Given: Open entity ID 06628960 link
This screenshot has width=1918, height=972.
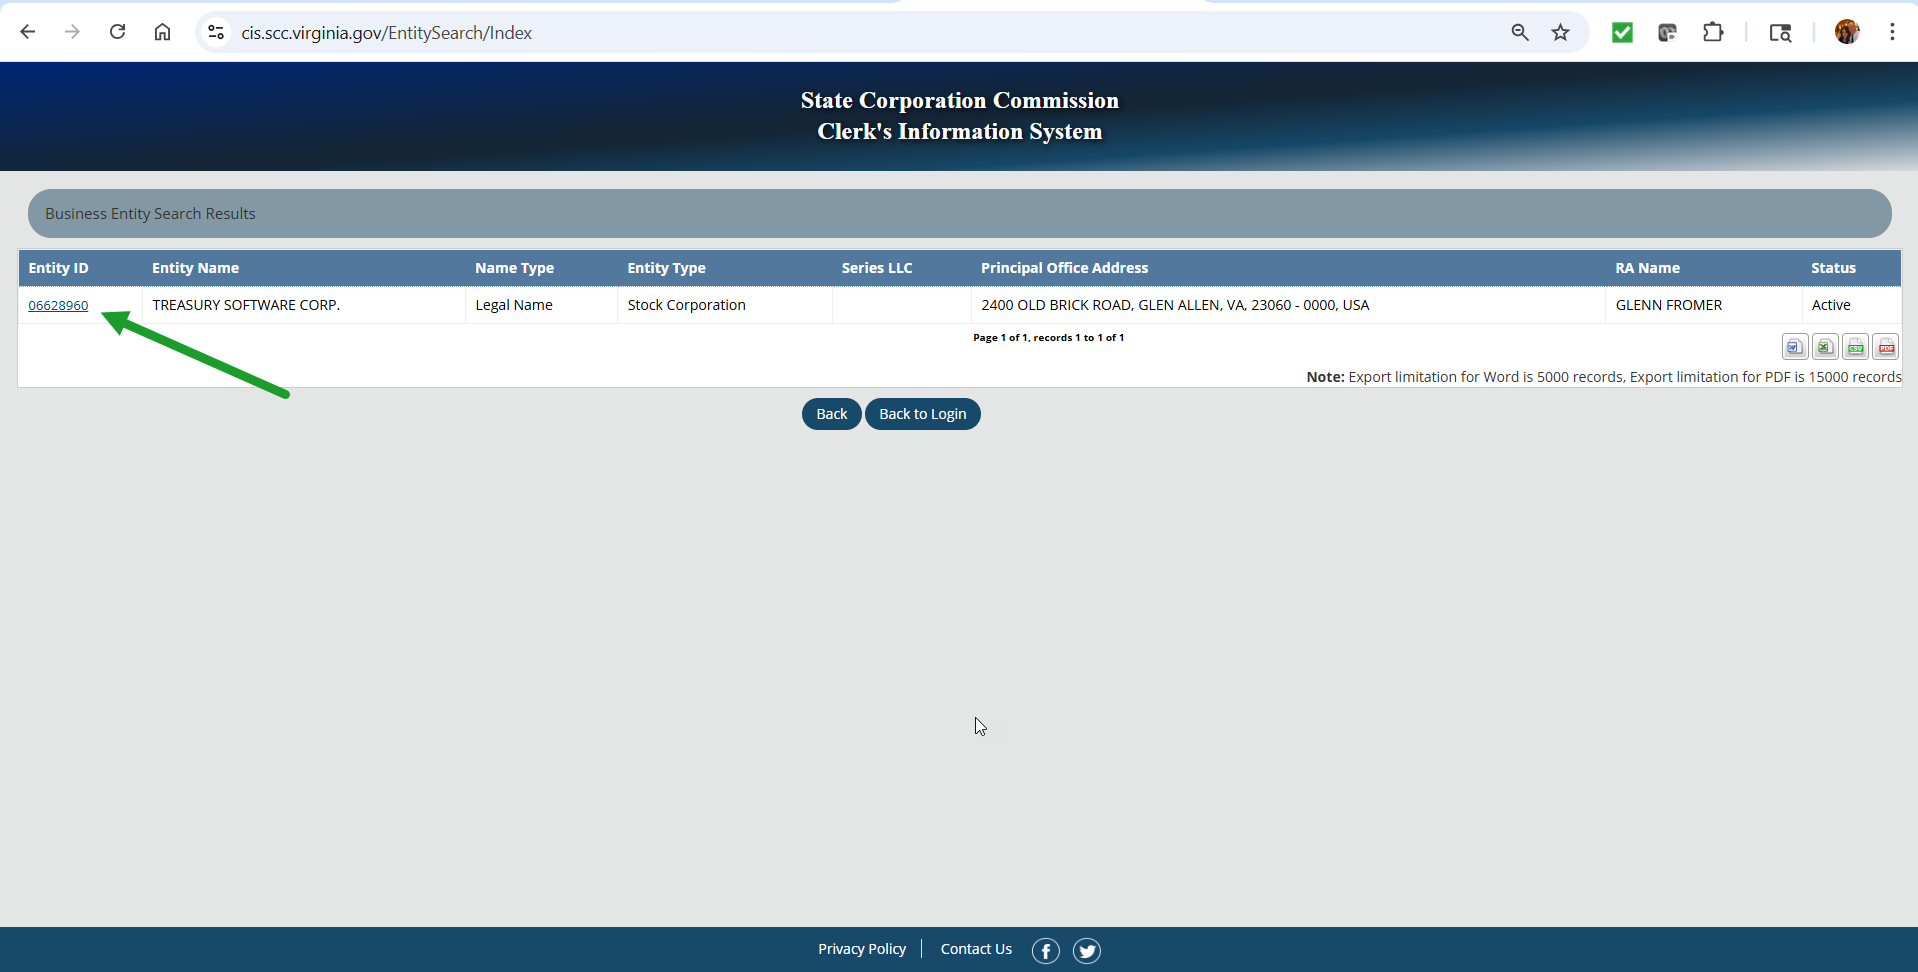Looking at the screenshot, I should point(58,306).
